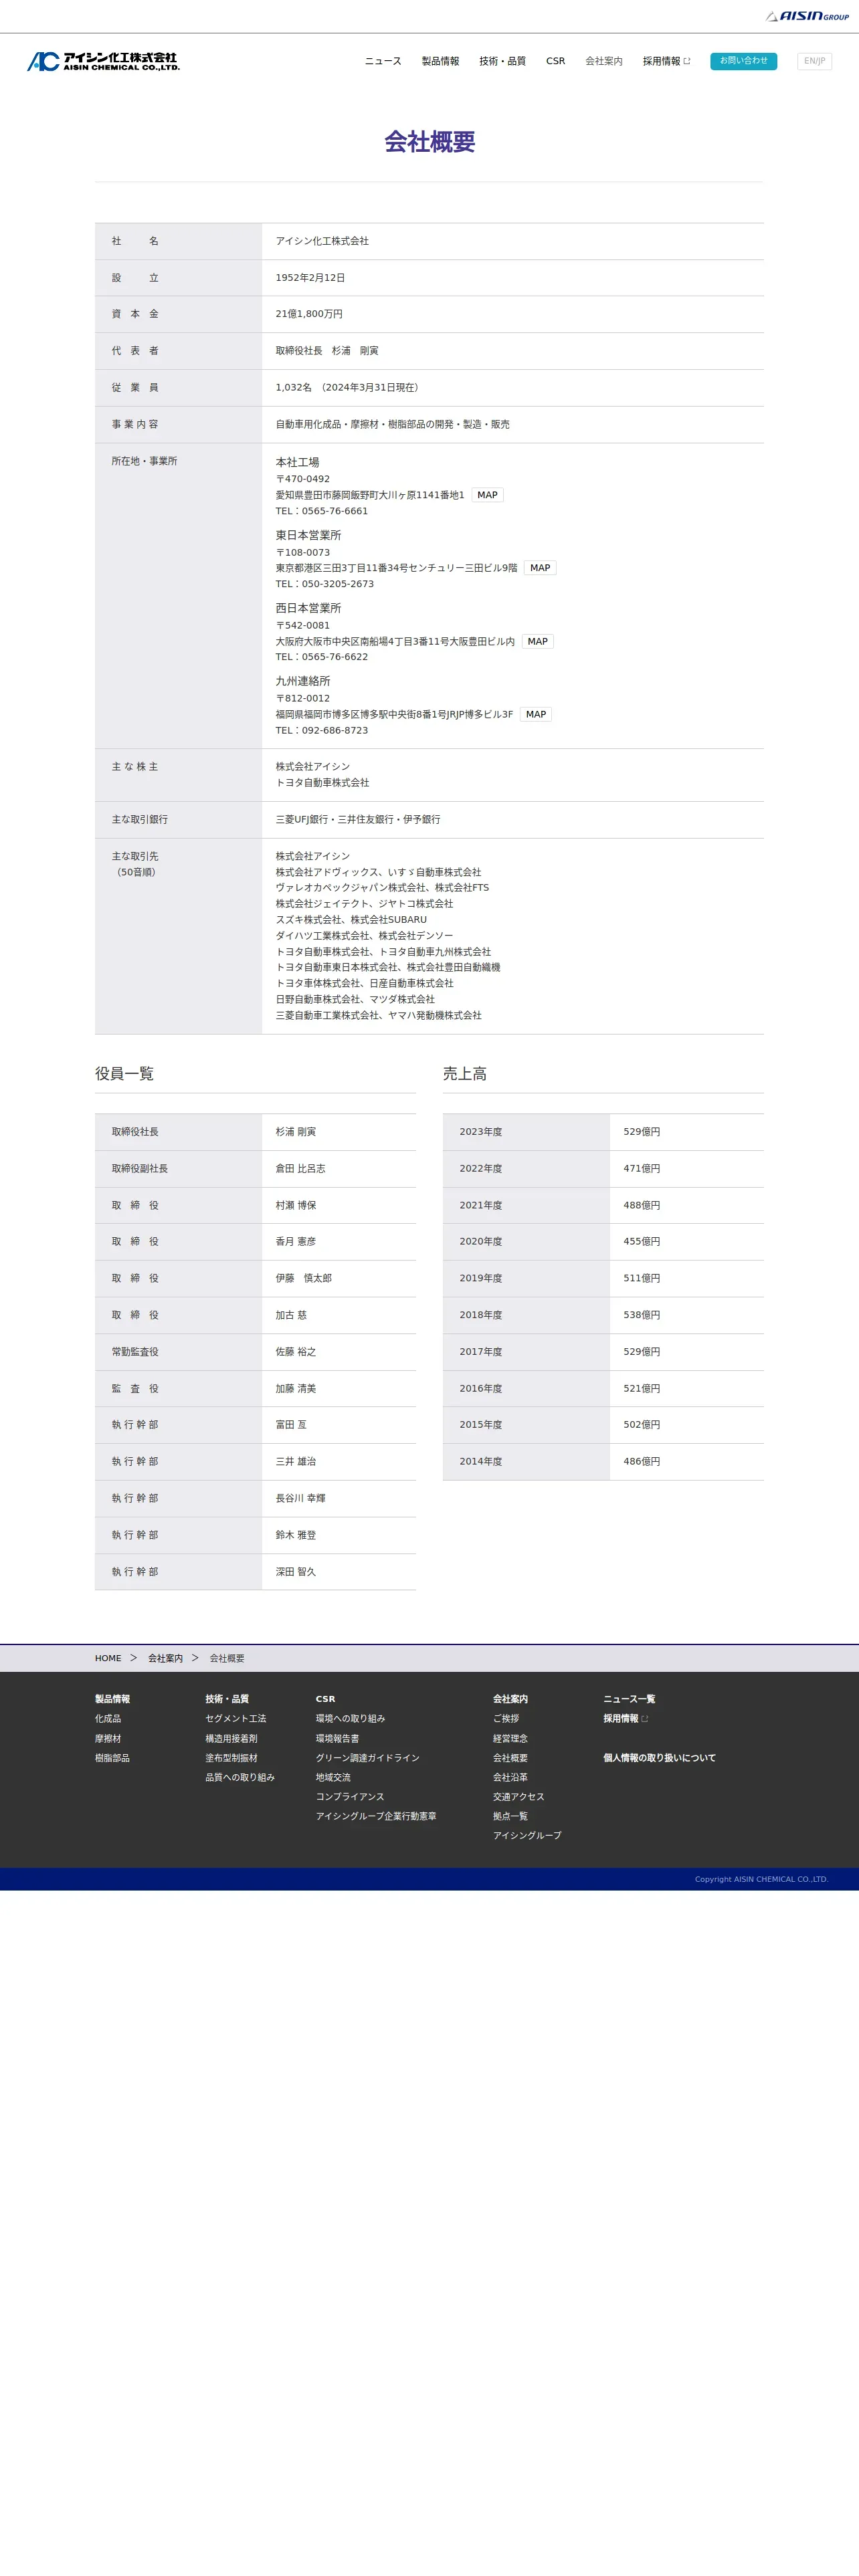Open グリーン調達ガイドライン footer link
This screenshot has width=859, height=2576.
[x=368, y=1758]
